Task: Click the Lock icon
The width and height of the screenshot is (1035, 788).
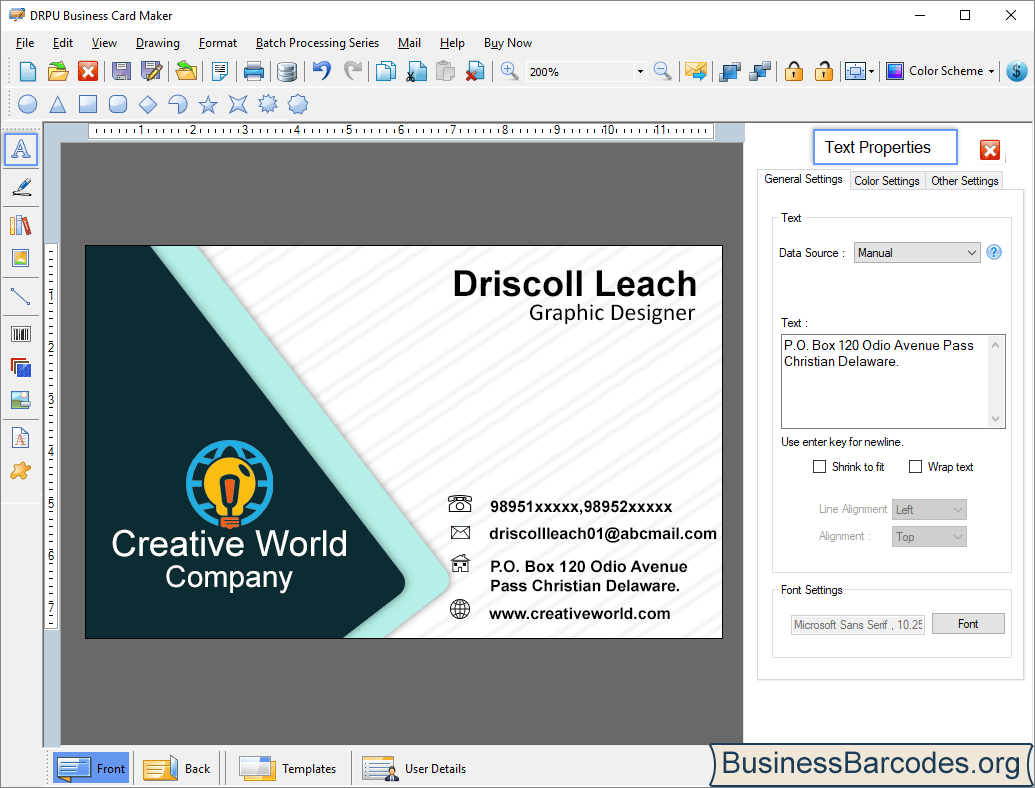Action: pyautogui.click(x=794, y=71)
